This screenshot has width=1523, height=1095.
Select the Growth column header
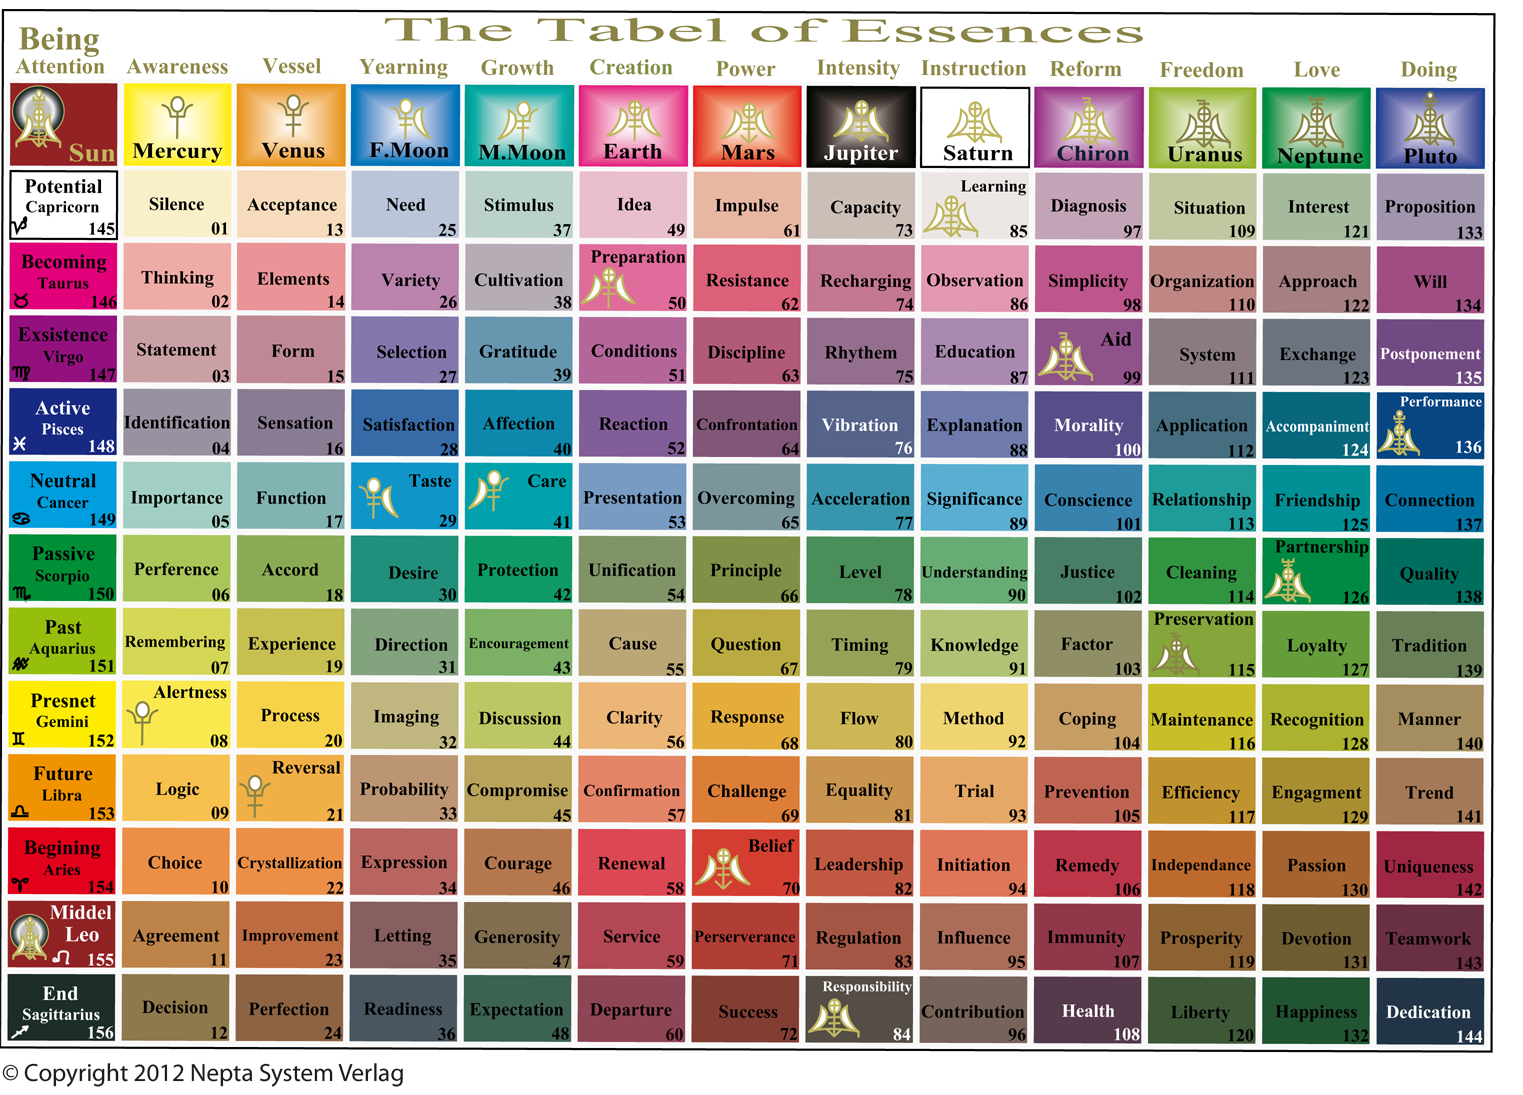517,68
